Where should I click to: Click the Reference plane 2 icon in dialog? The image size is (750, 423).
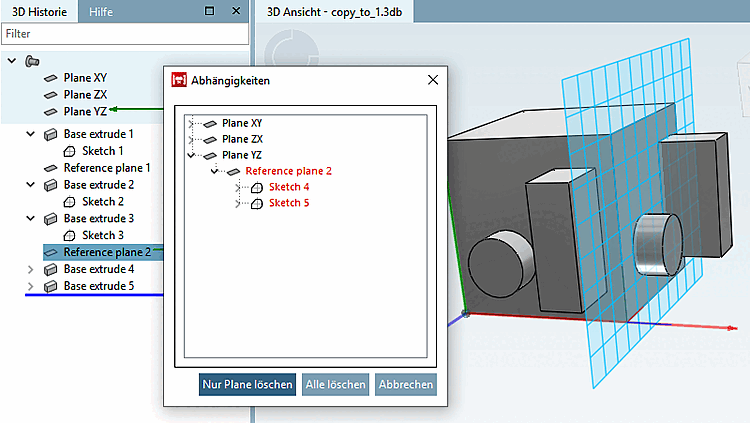point(233,171)
